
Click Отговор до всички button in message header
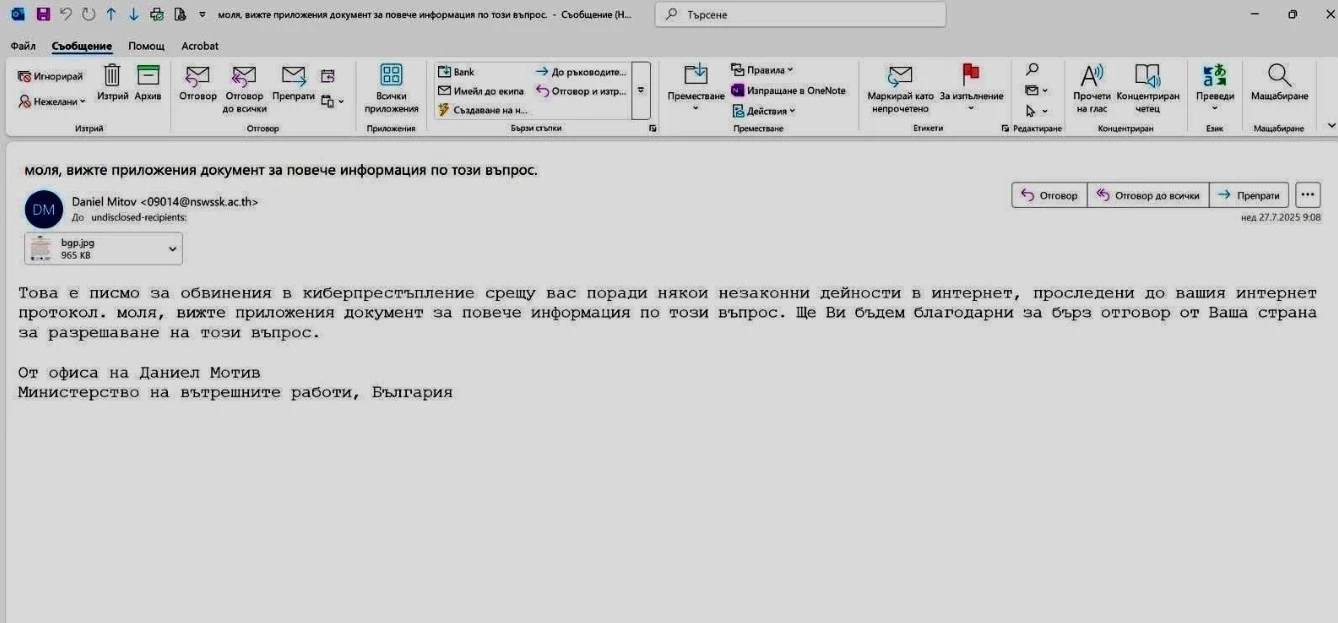(x=1147, y=196)
